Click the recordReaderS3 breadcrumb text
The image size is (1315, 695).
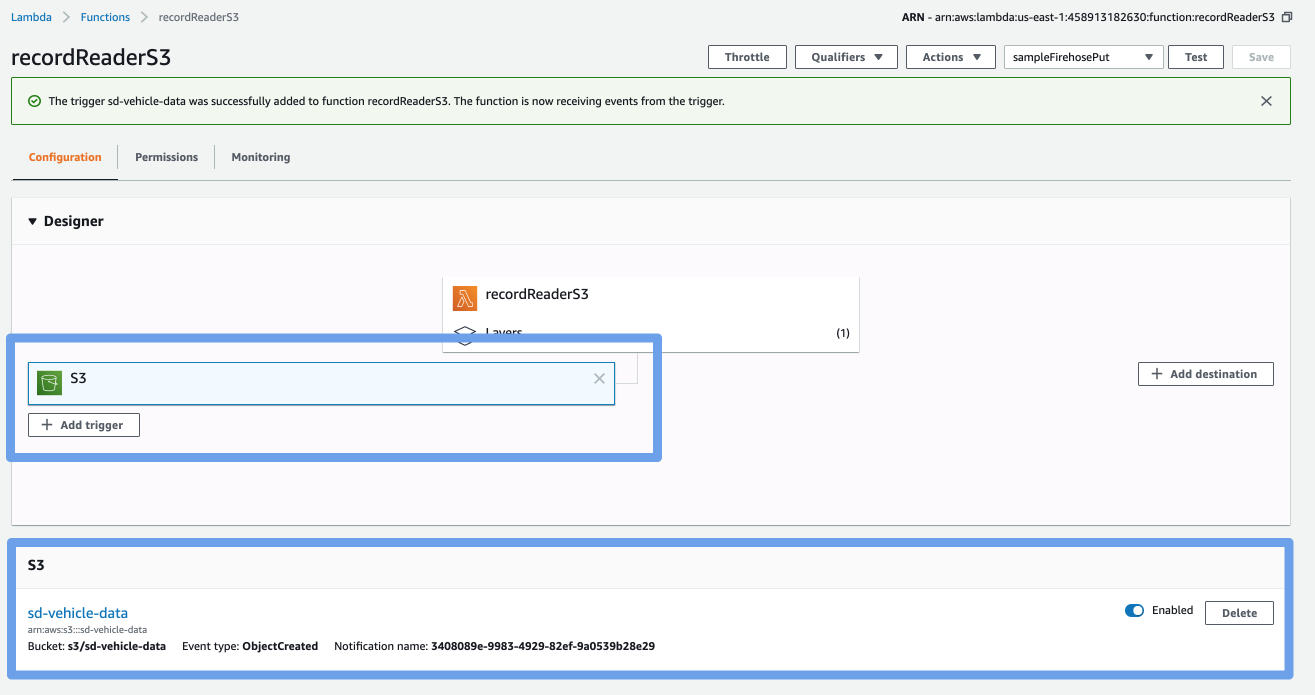pos(199,17)
